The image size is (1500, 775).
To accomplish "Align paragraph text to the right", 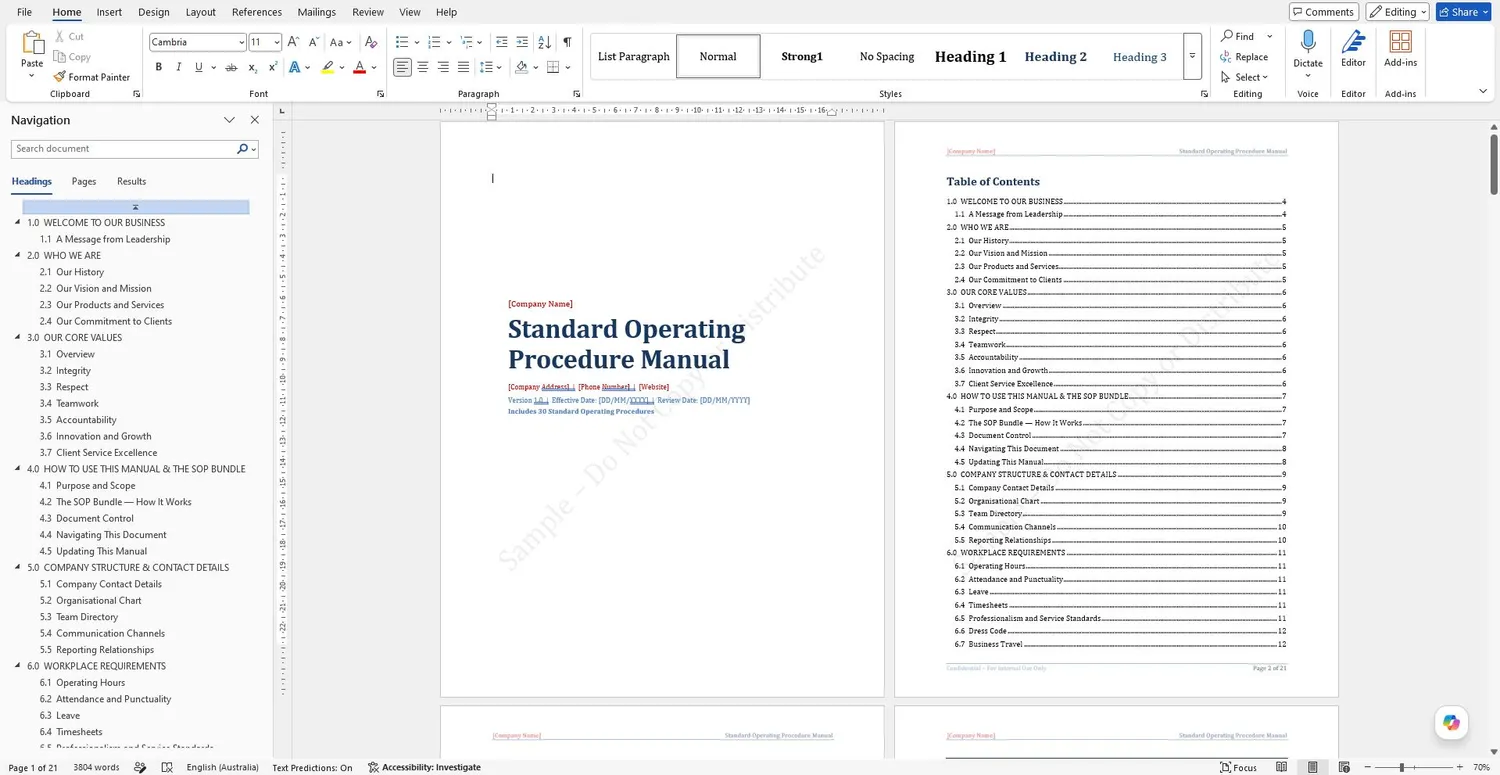I will [443, 67].
